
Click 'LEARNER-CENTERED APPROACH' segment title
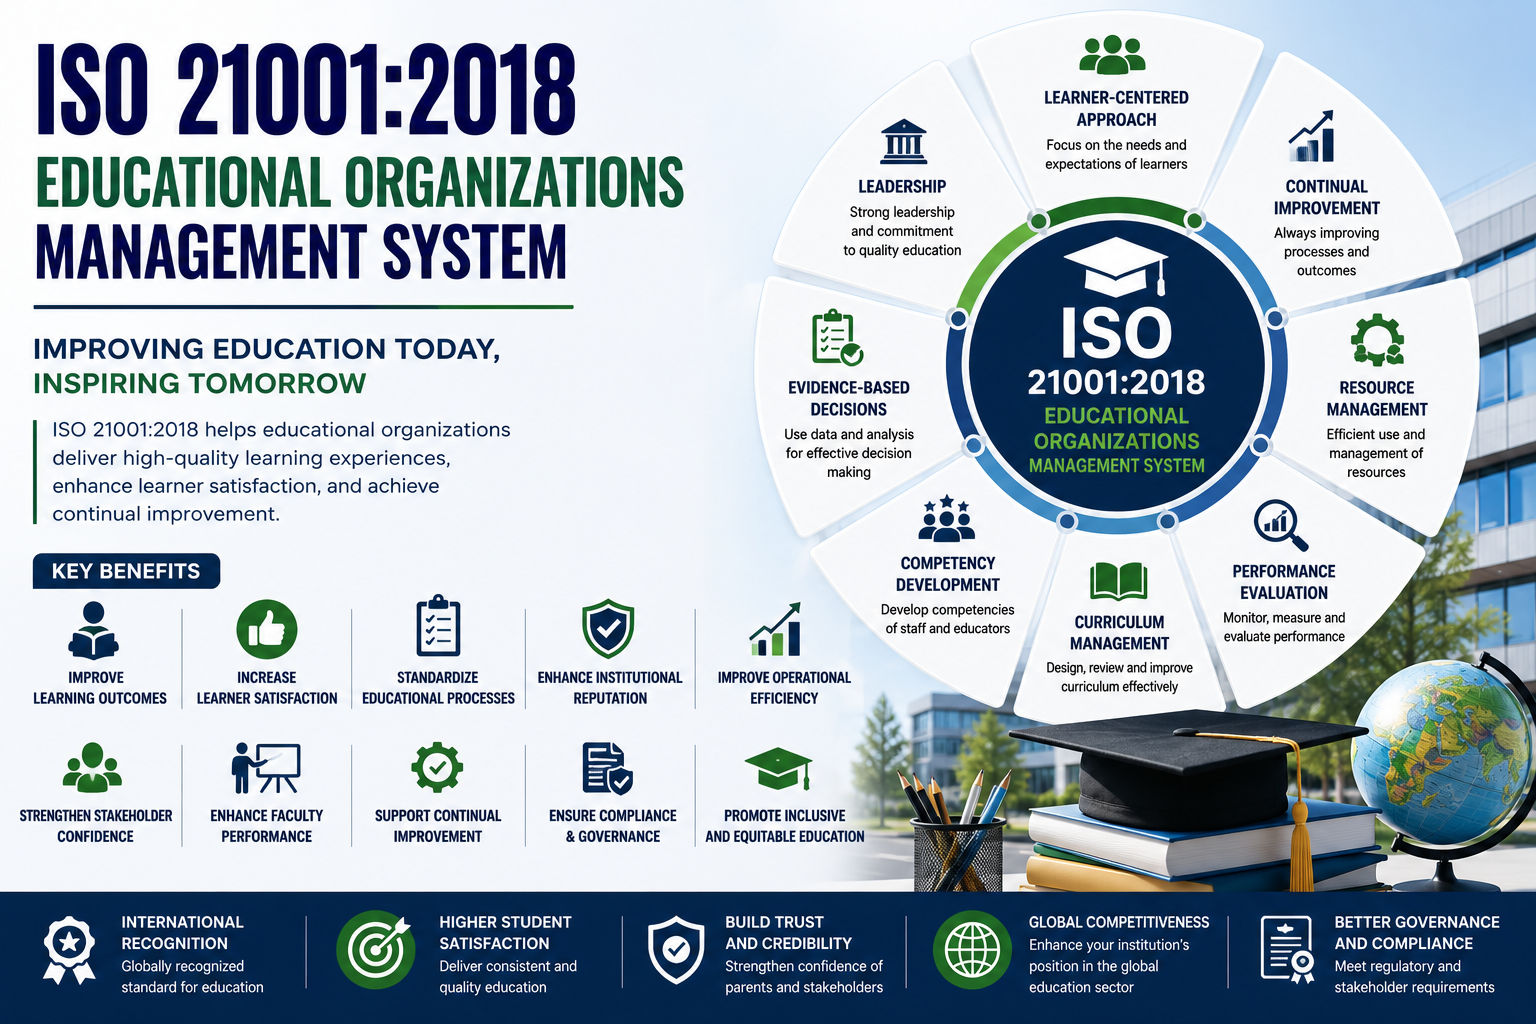[x=1116, y=108]
